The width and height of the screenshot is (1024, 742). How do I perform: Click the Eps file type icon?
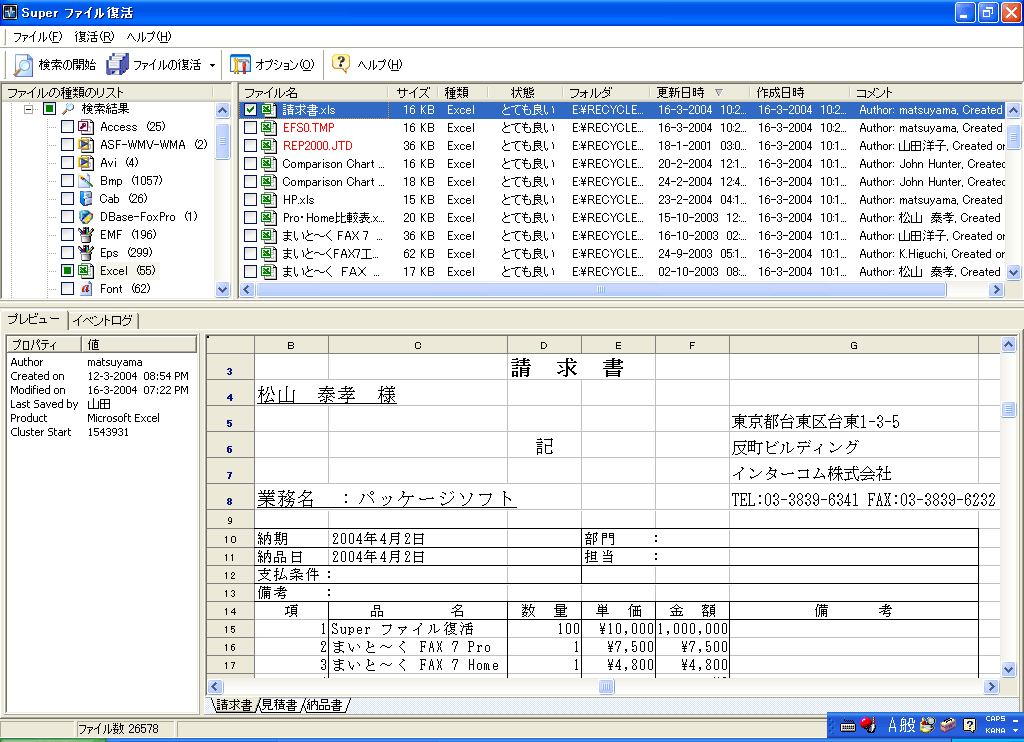(x=86, y=252)
